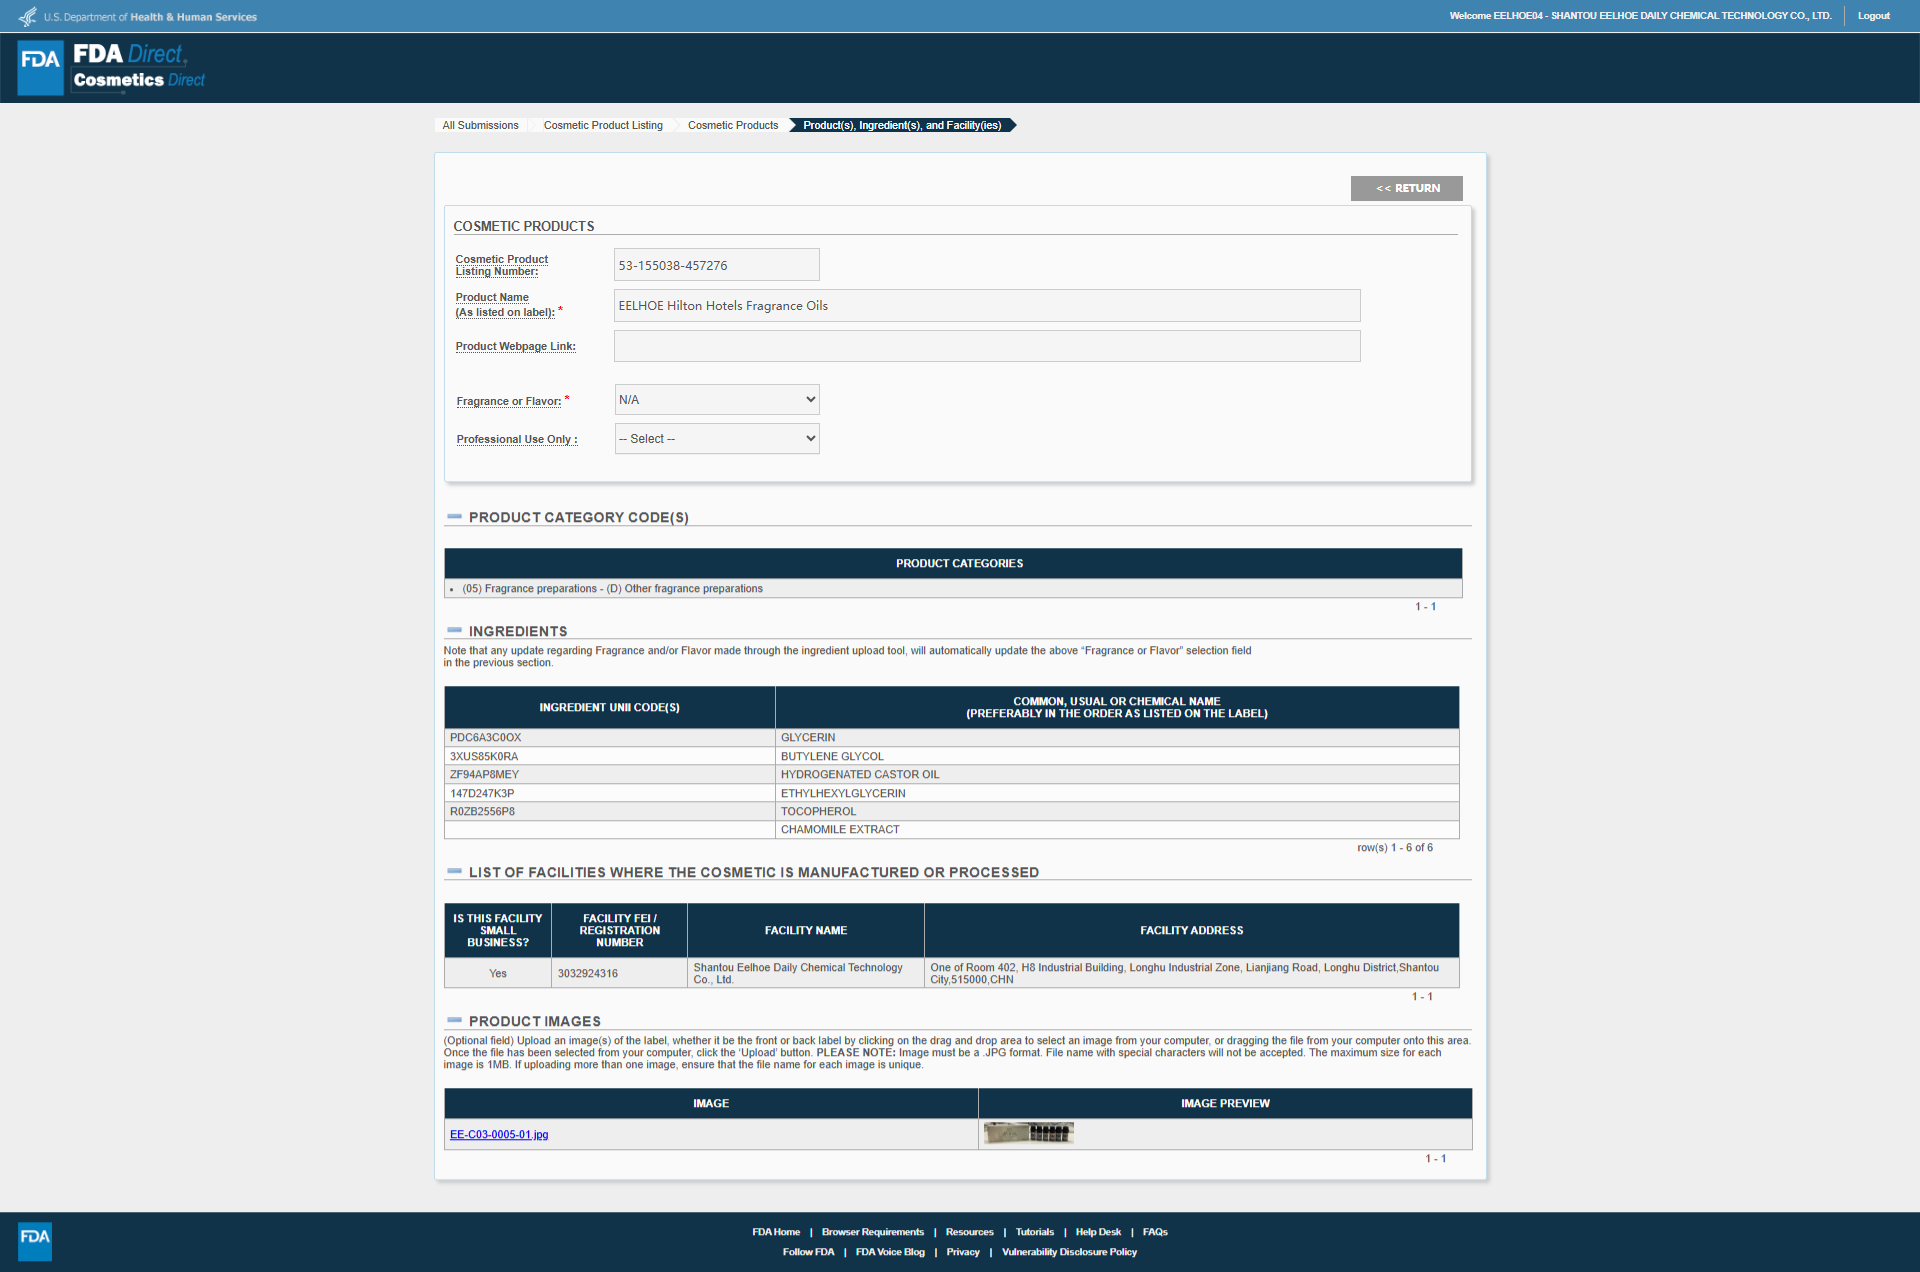Open Cosmetic Product Listing breadcrumb

pyautogui.click(x=603, y=125)
